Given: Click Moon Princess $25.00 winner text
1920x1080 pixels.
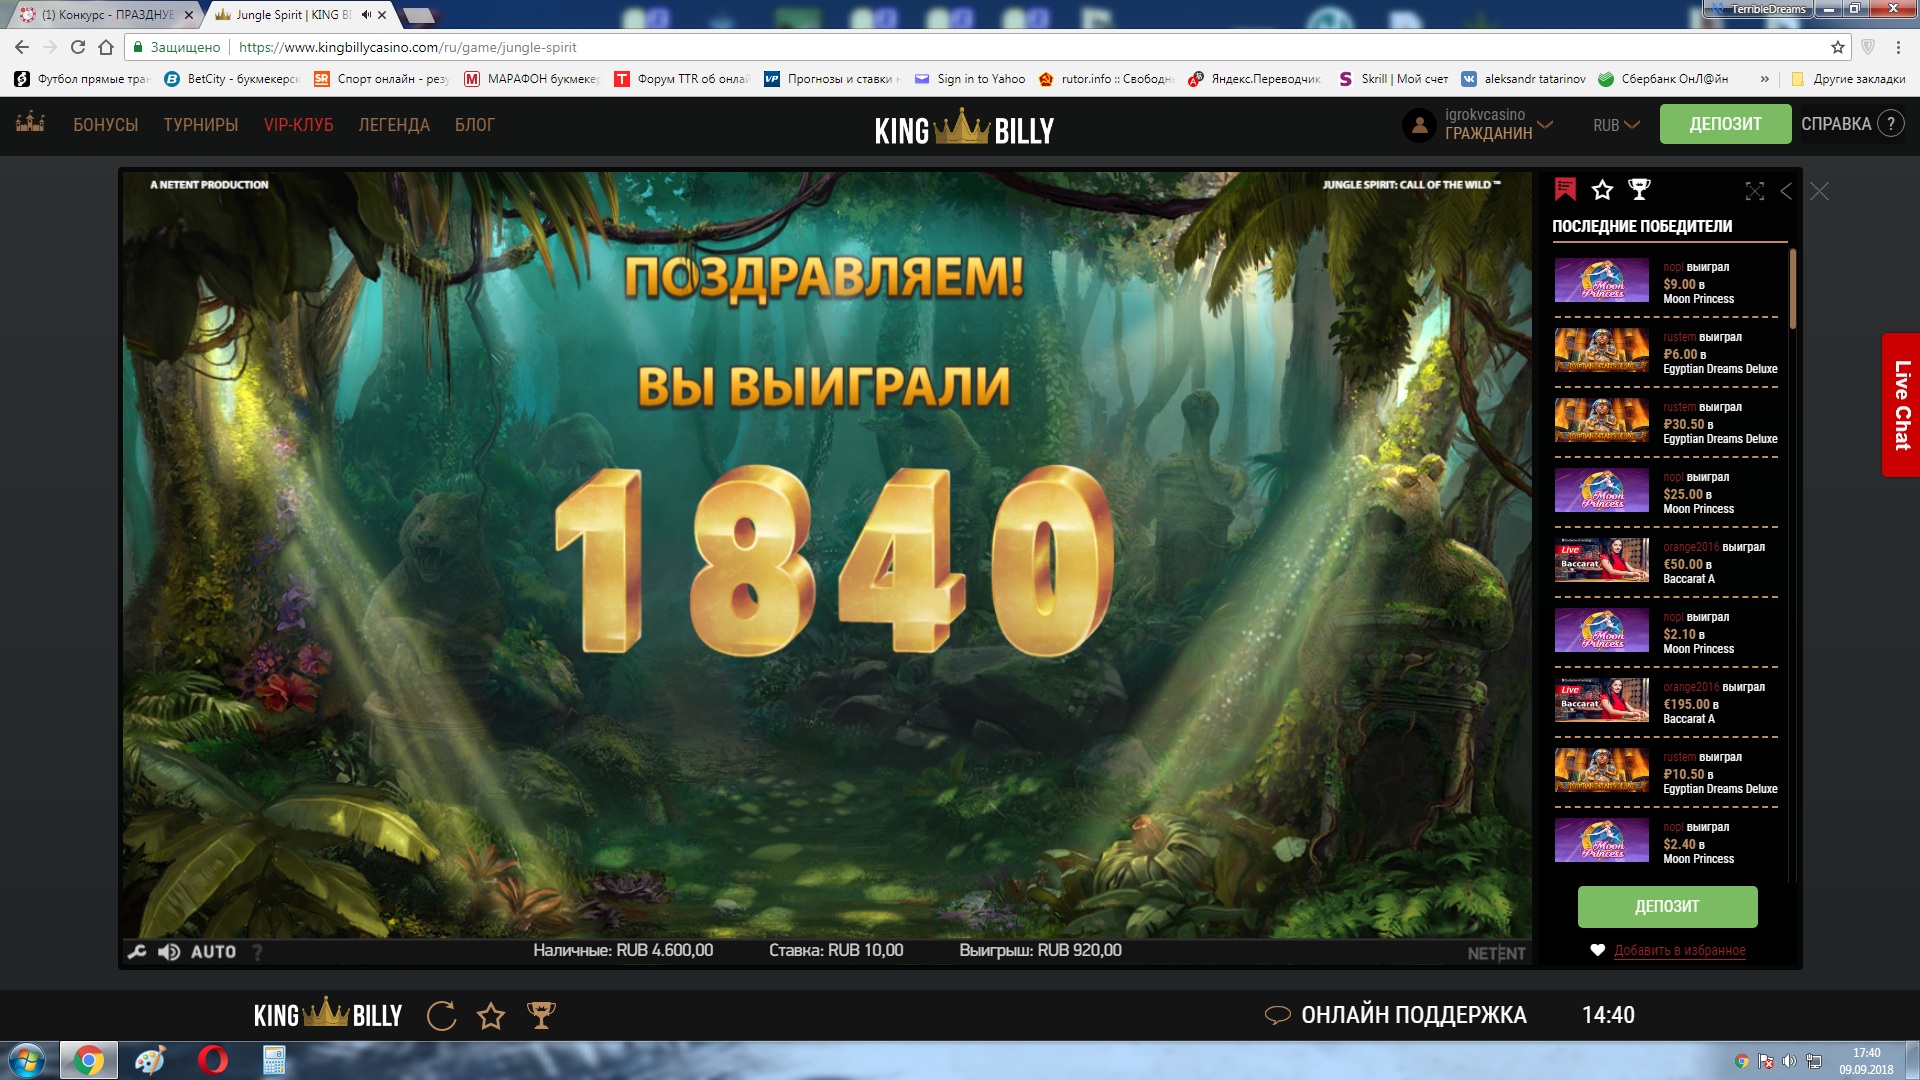Looking at the screenshot, I should tap(1699, 493).
